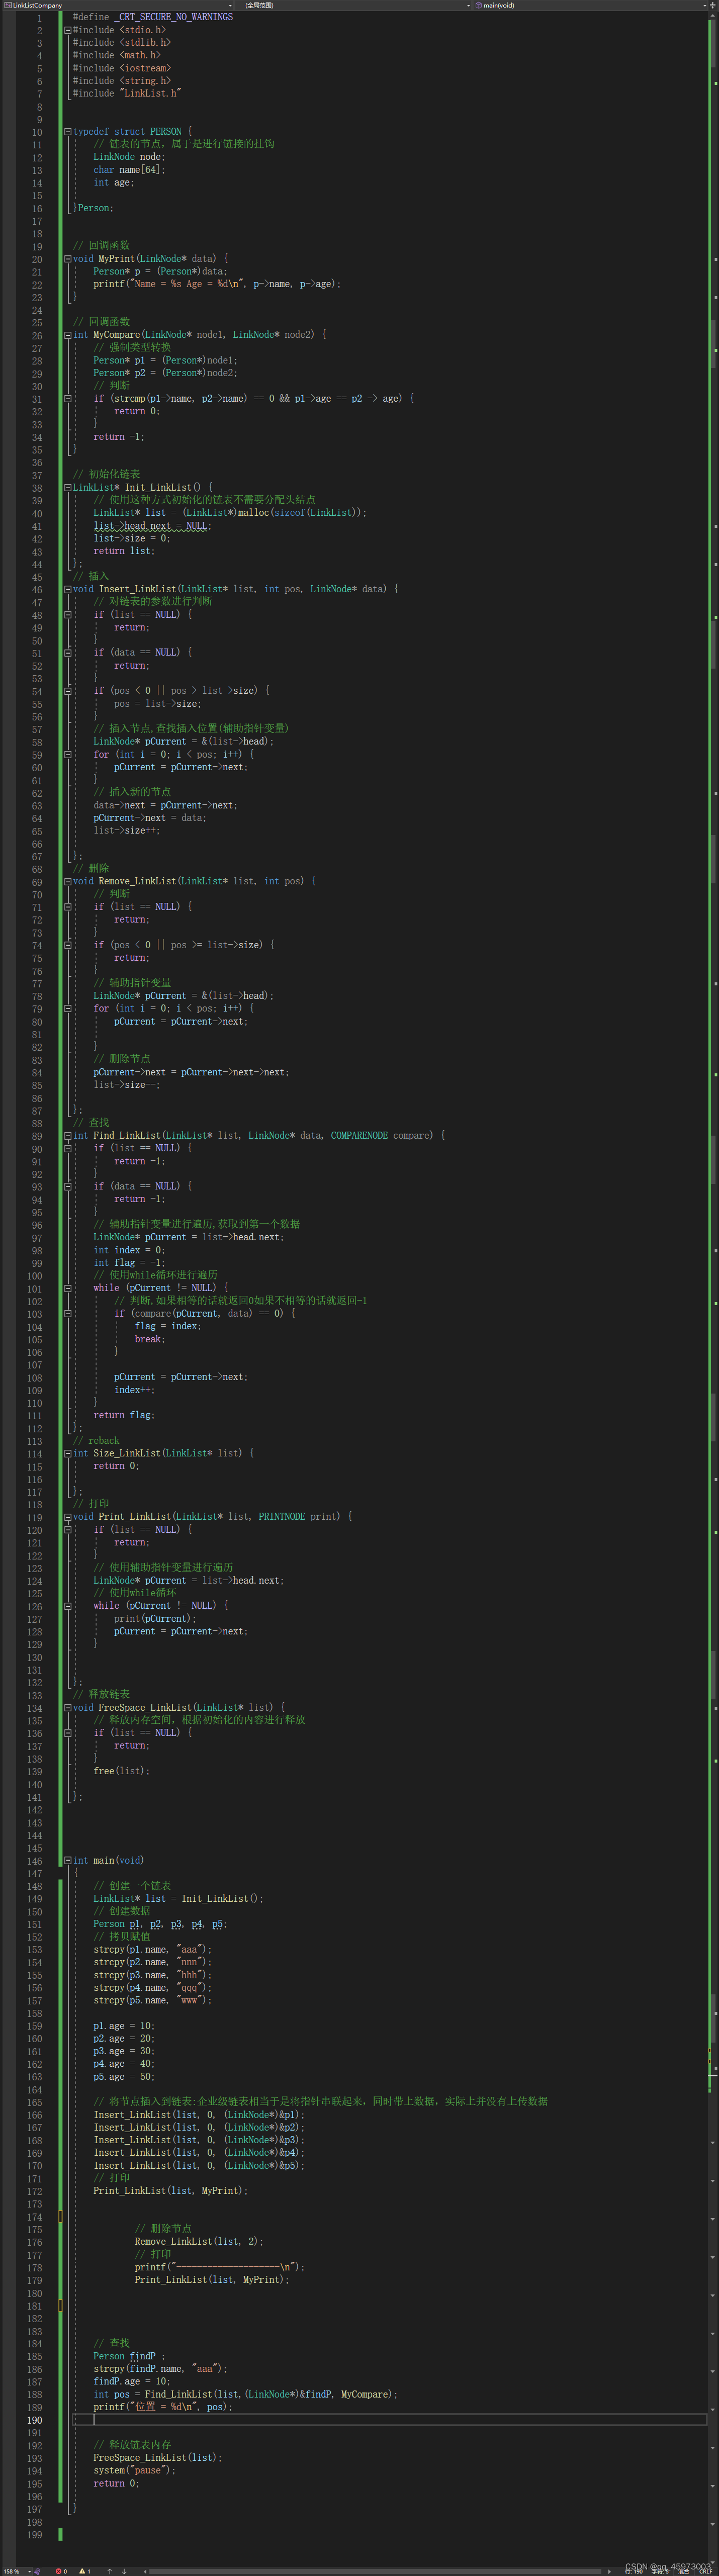Click 'system("pause");' statement
Screen dimensions: 719x2576
134,2470
